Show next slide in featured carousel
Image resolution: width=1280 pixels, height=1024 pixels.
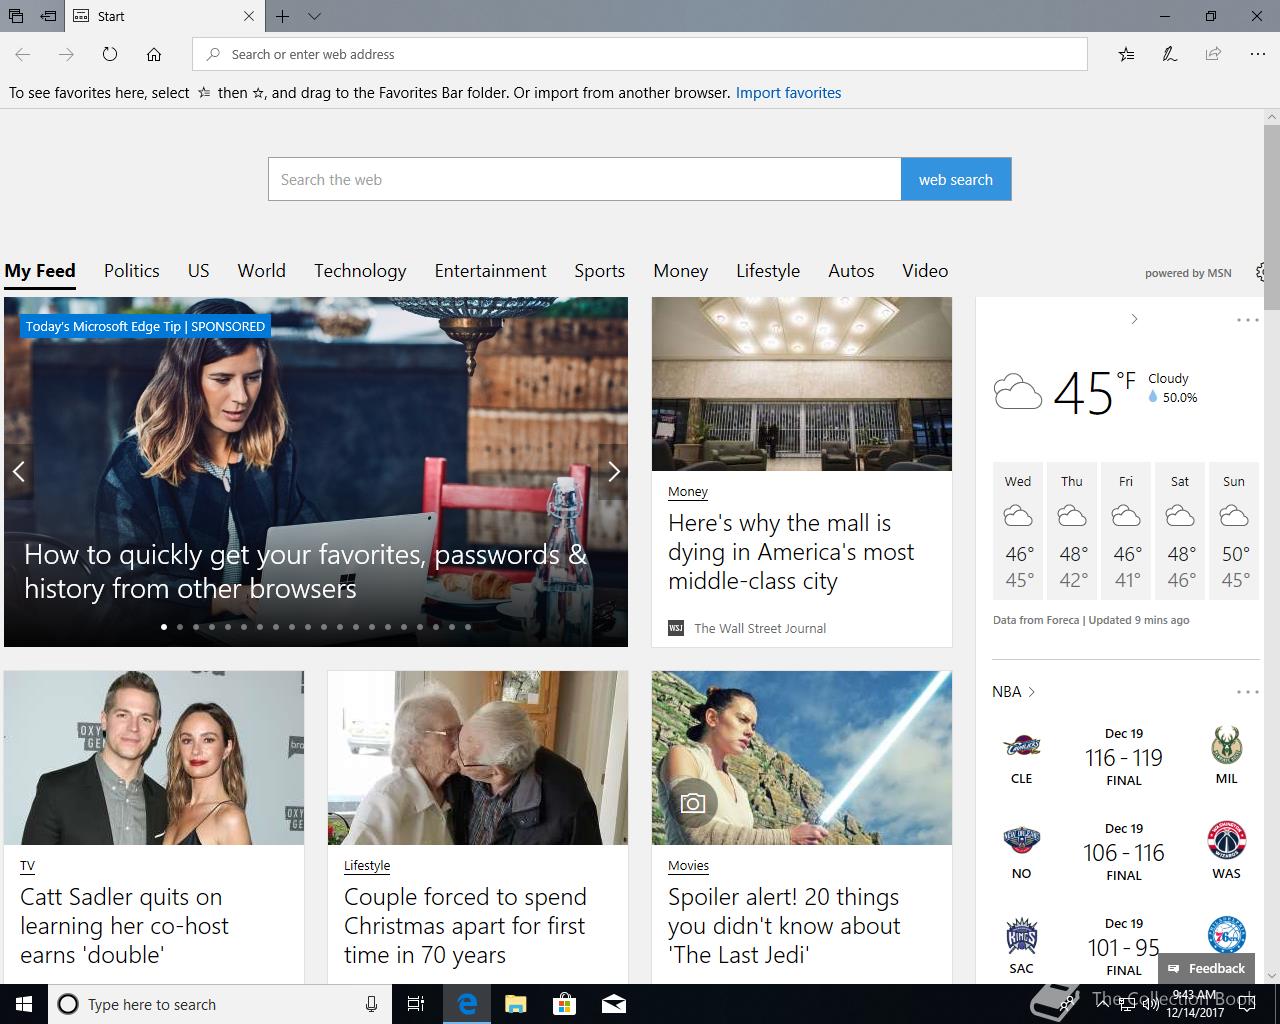tap(614, 471)
